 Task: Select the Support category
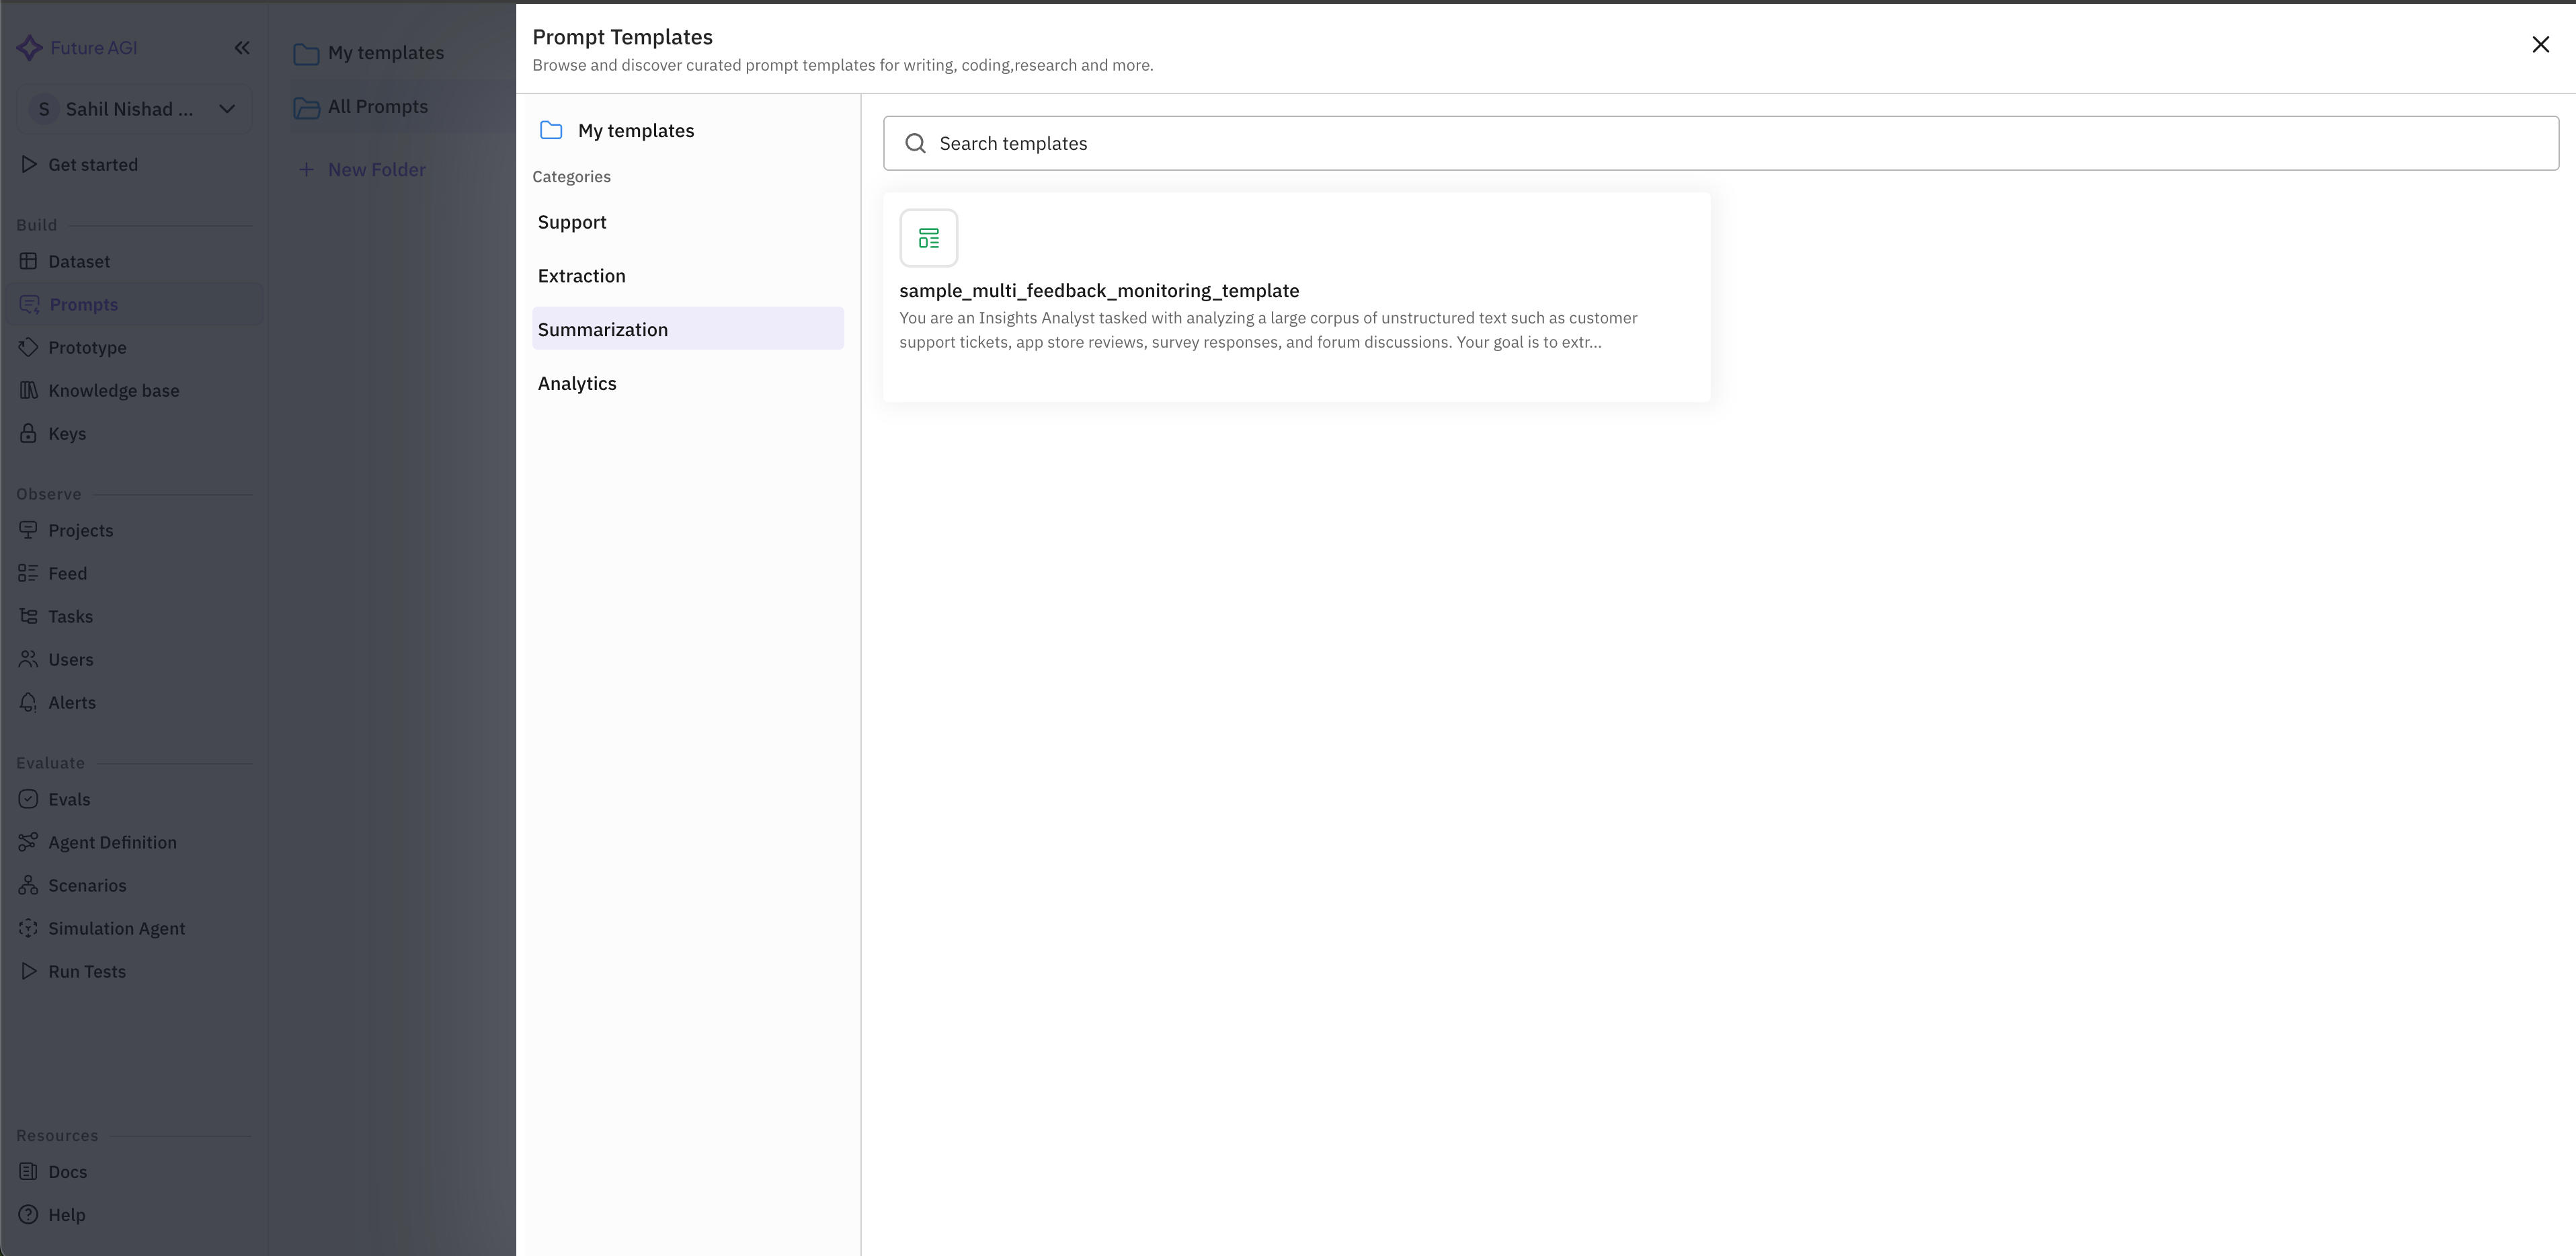click(572, 223)
